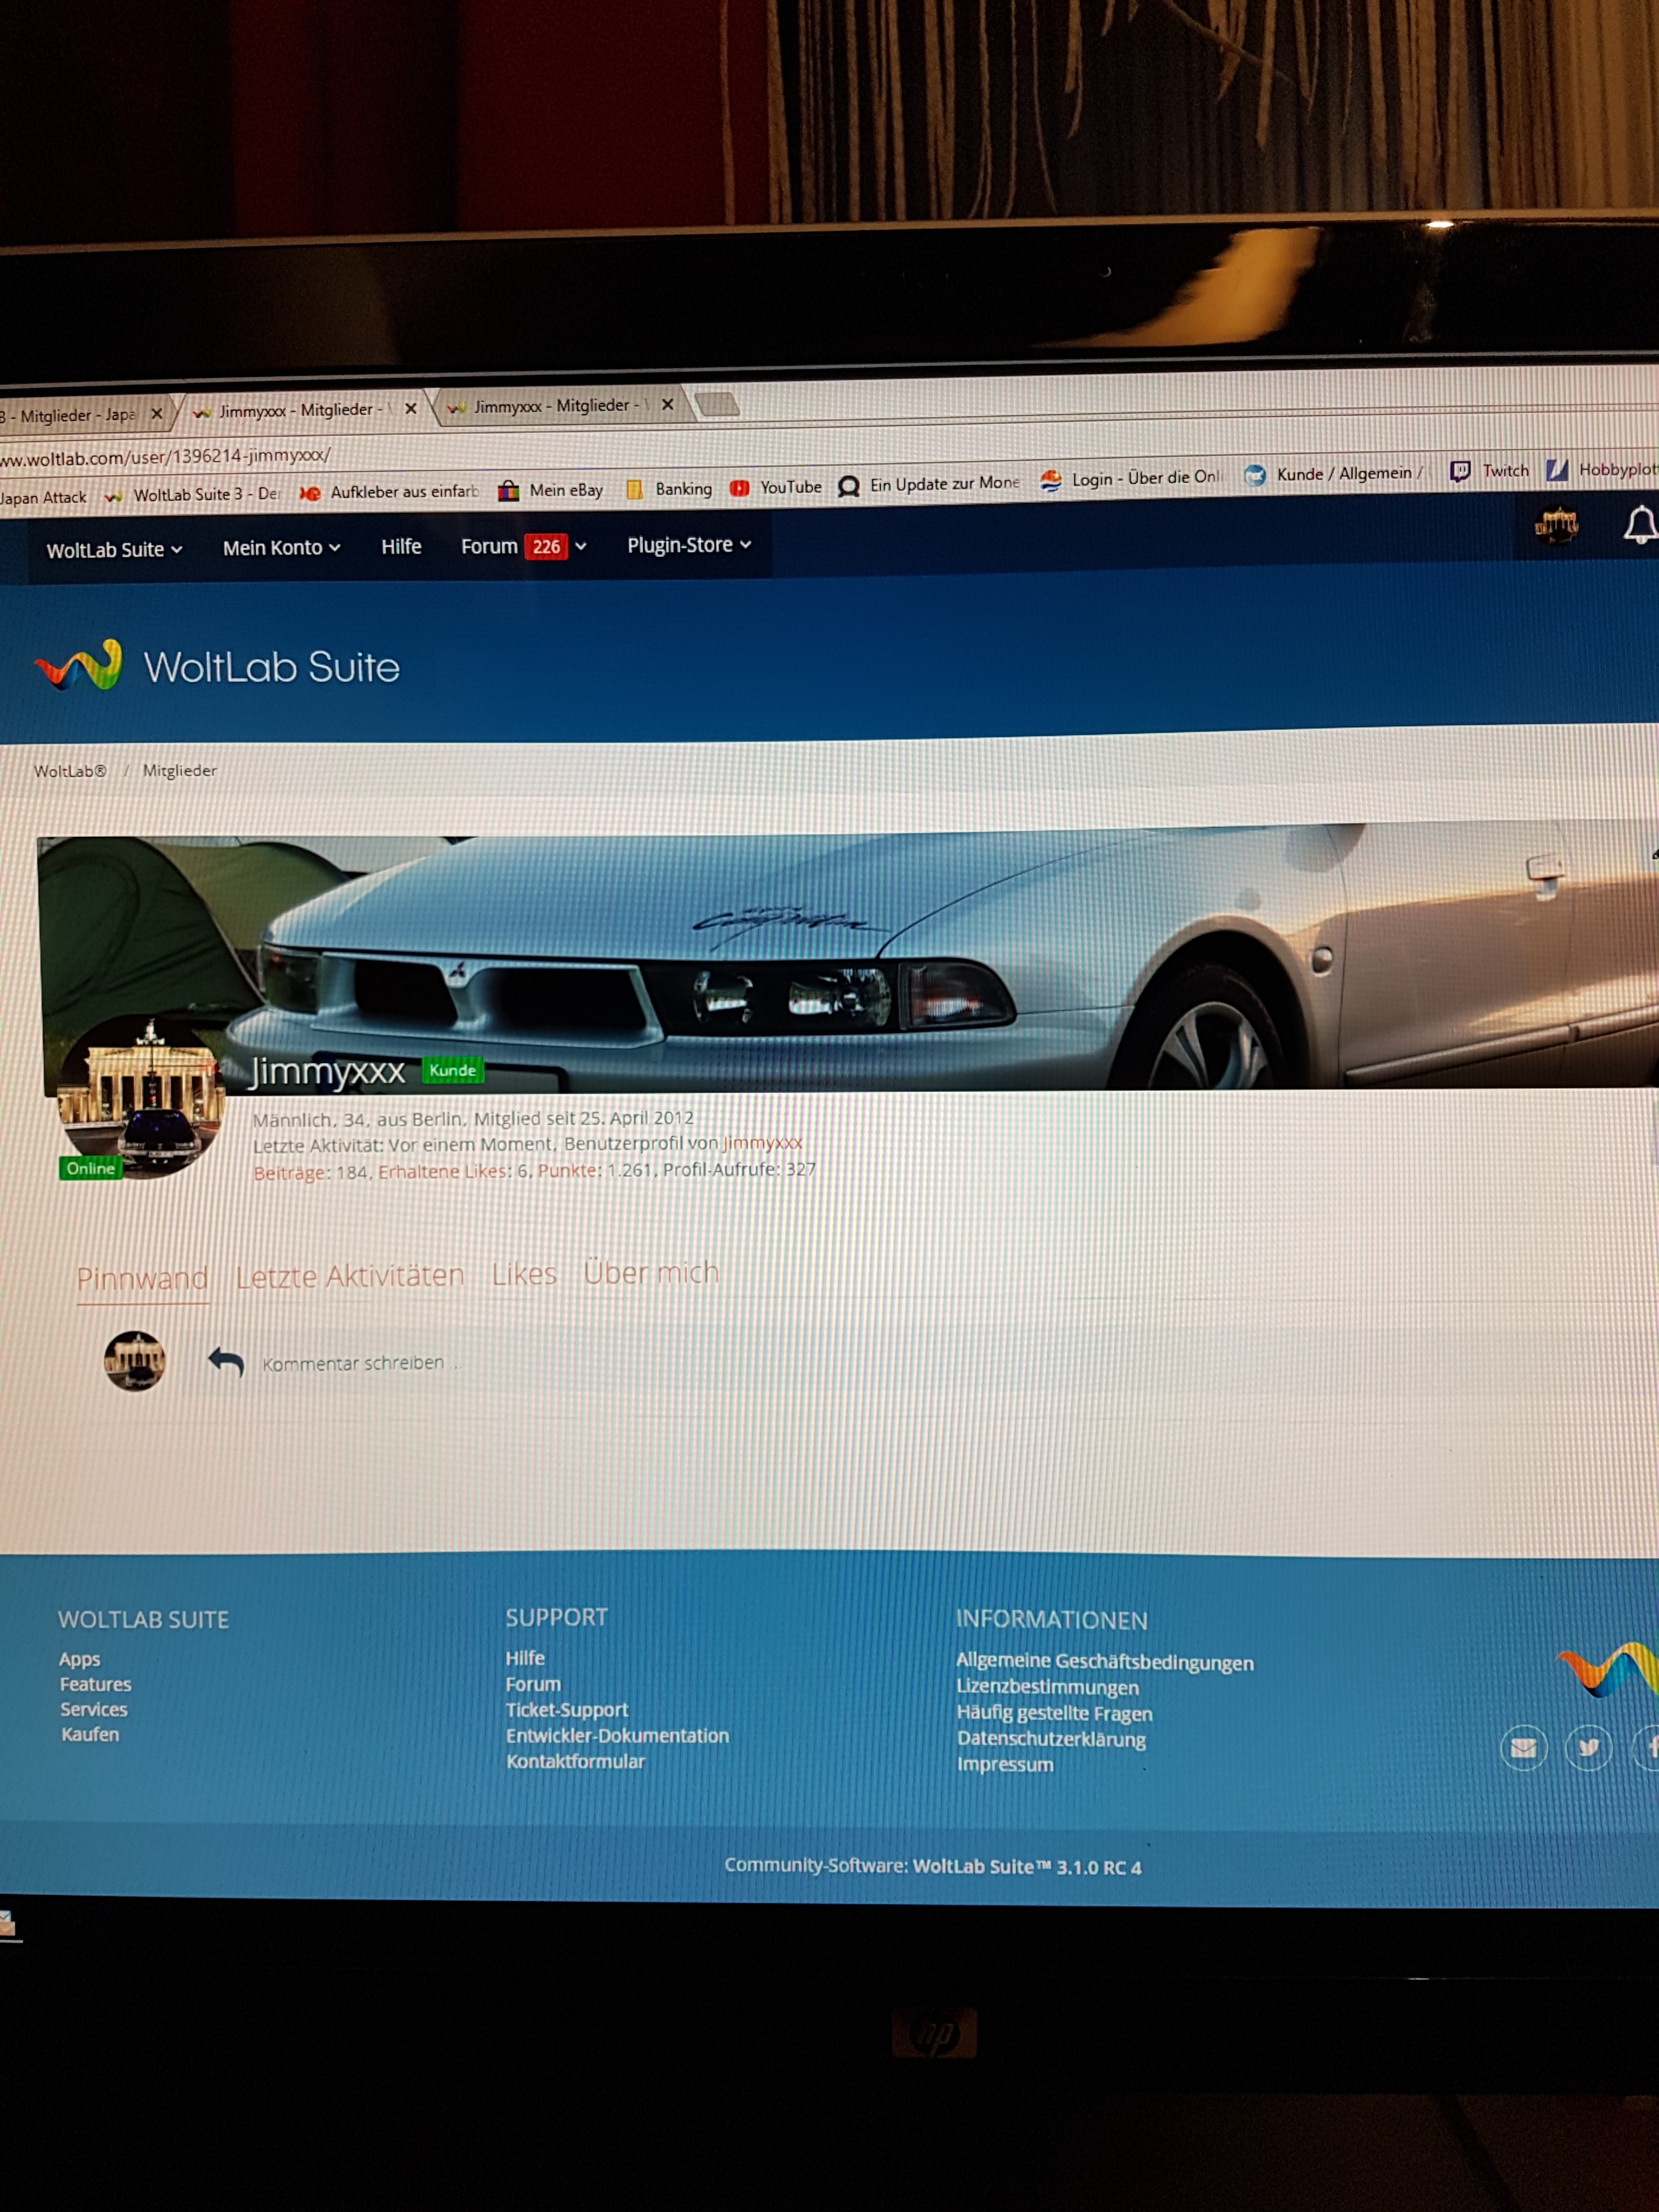This screenshot has height=2212, width=1659.
Task: Open the Ticket-Support footer link
Action: pyautogui.click(x=567, y=1710)
